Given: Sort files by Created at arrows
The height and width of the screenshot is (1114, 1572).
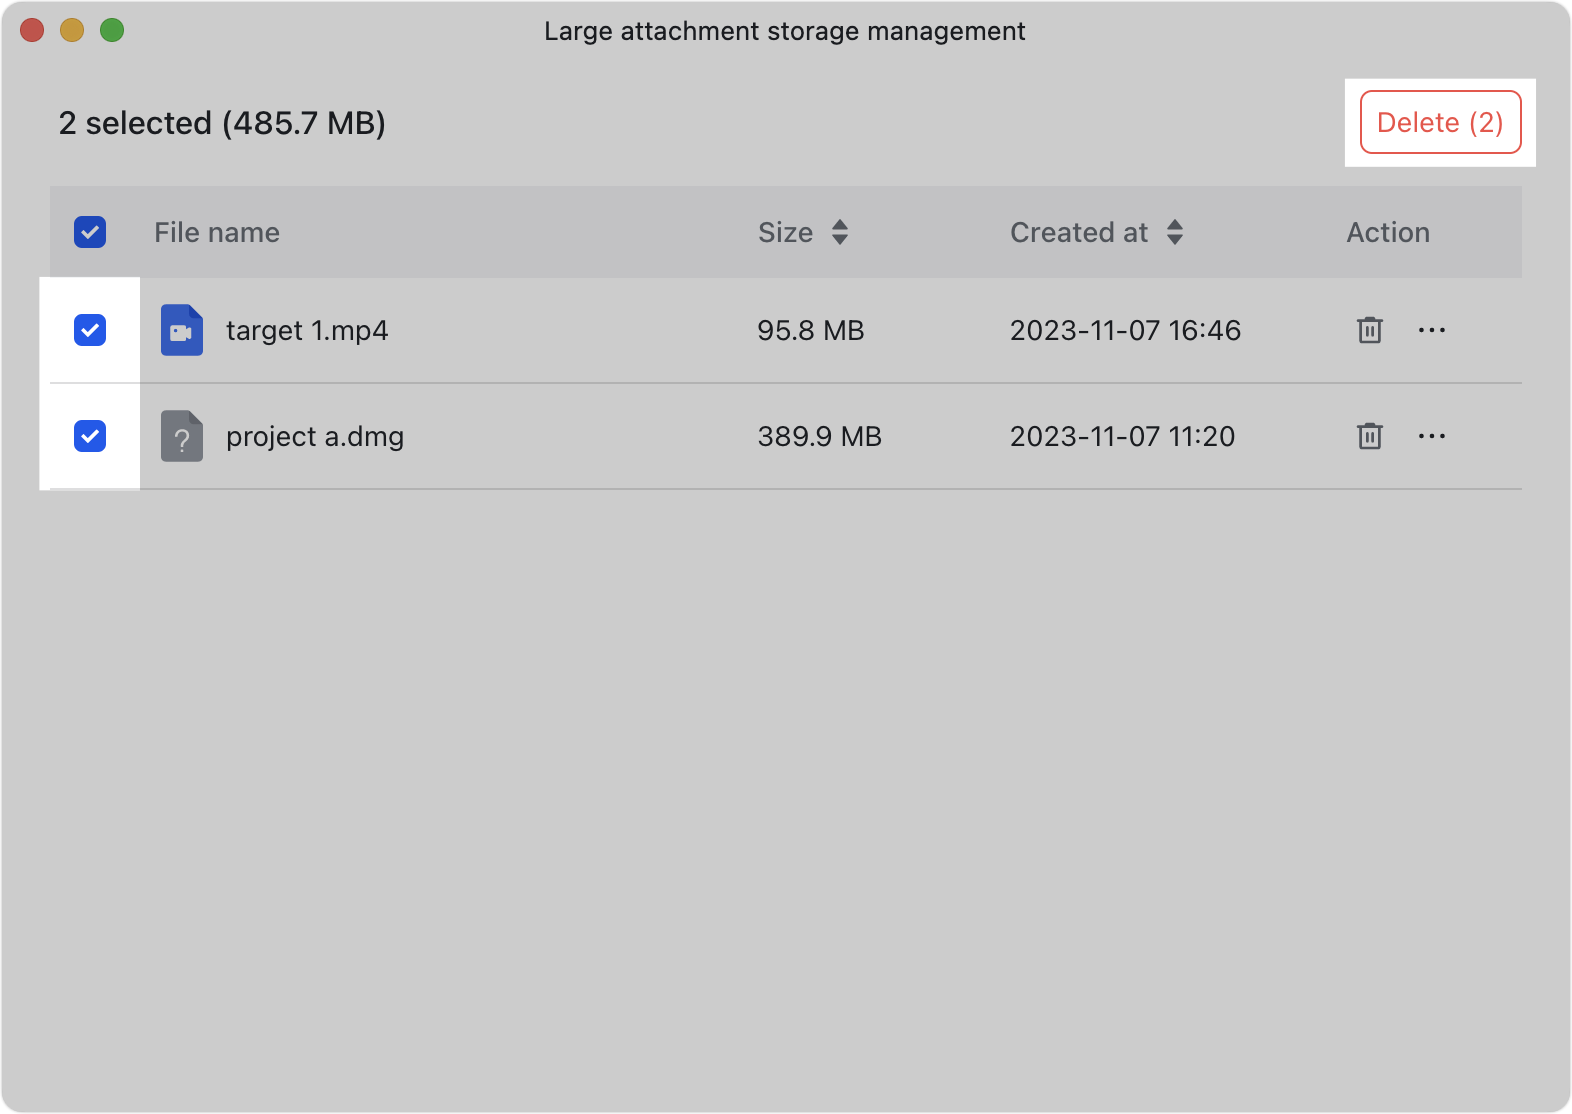Looking at the screenshot, I should click(x=1175, y=232).
